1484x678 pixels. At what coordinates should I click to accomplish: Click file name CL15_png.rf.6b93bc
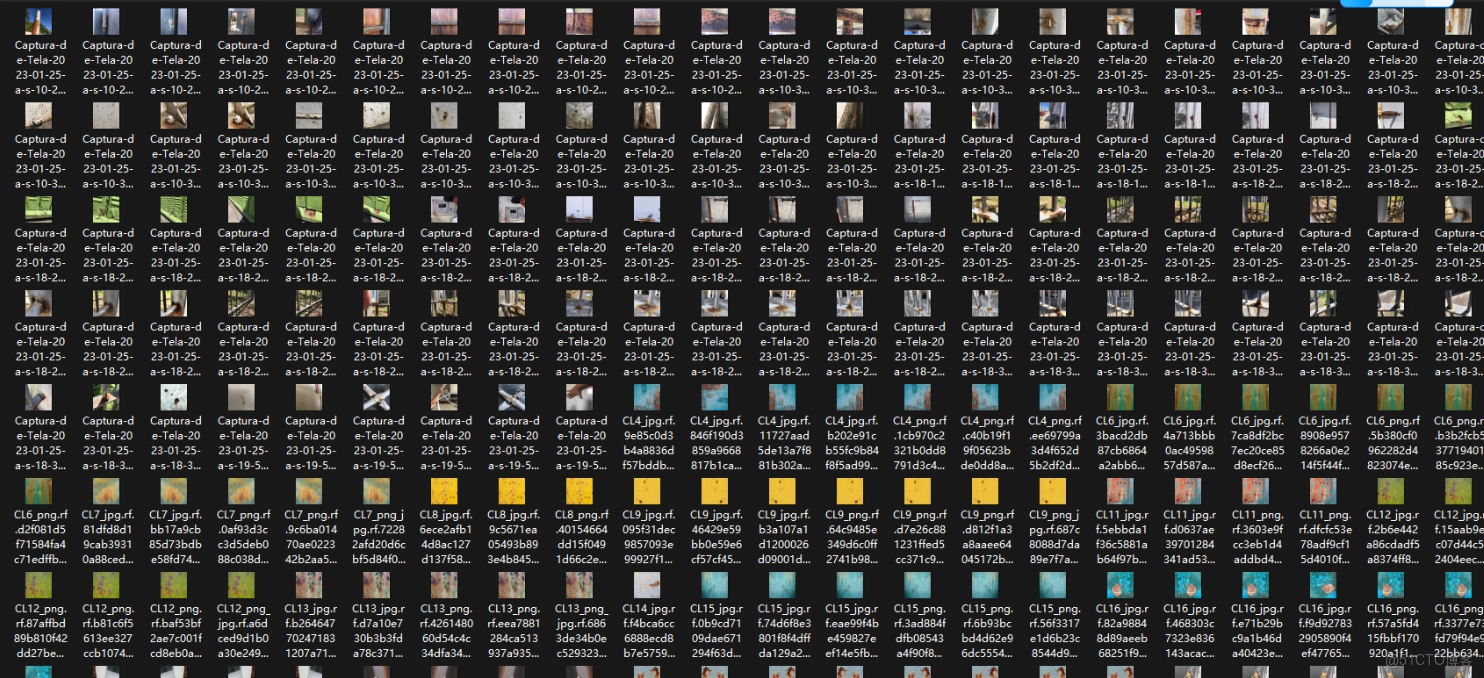(987, 631)
